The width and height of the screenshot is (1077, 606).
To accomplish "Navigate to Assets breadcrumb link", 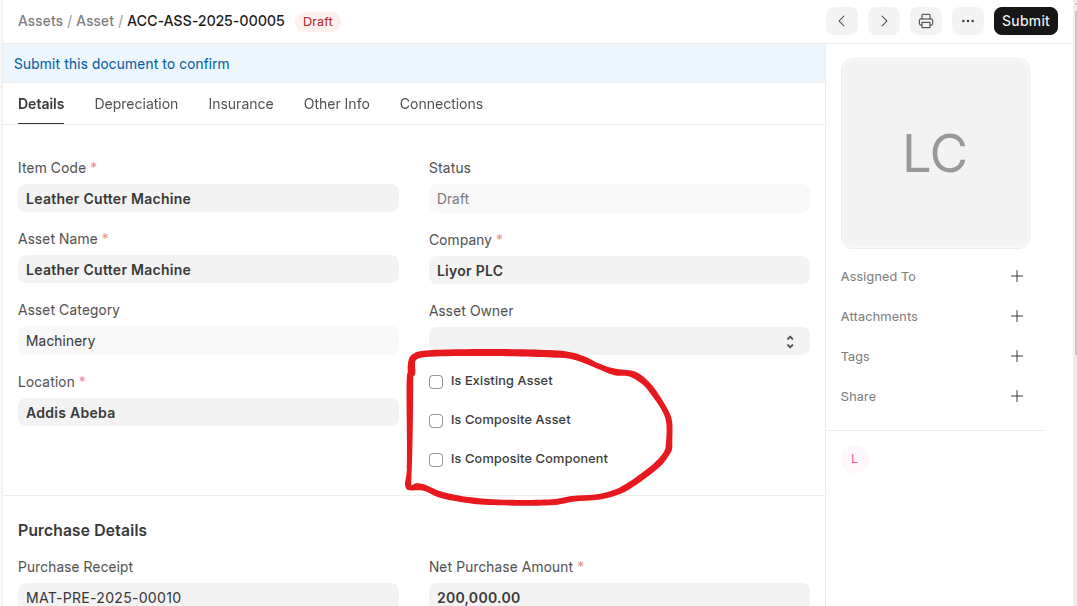I will click(40, 21).
